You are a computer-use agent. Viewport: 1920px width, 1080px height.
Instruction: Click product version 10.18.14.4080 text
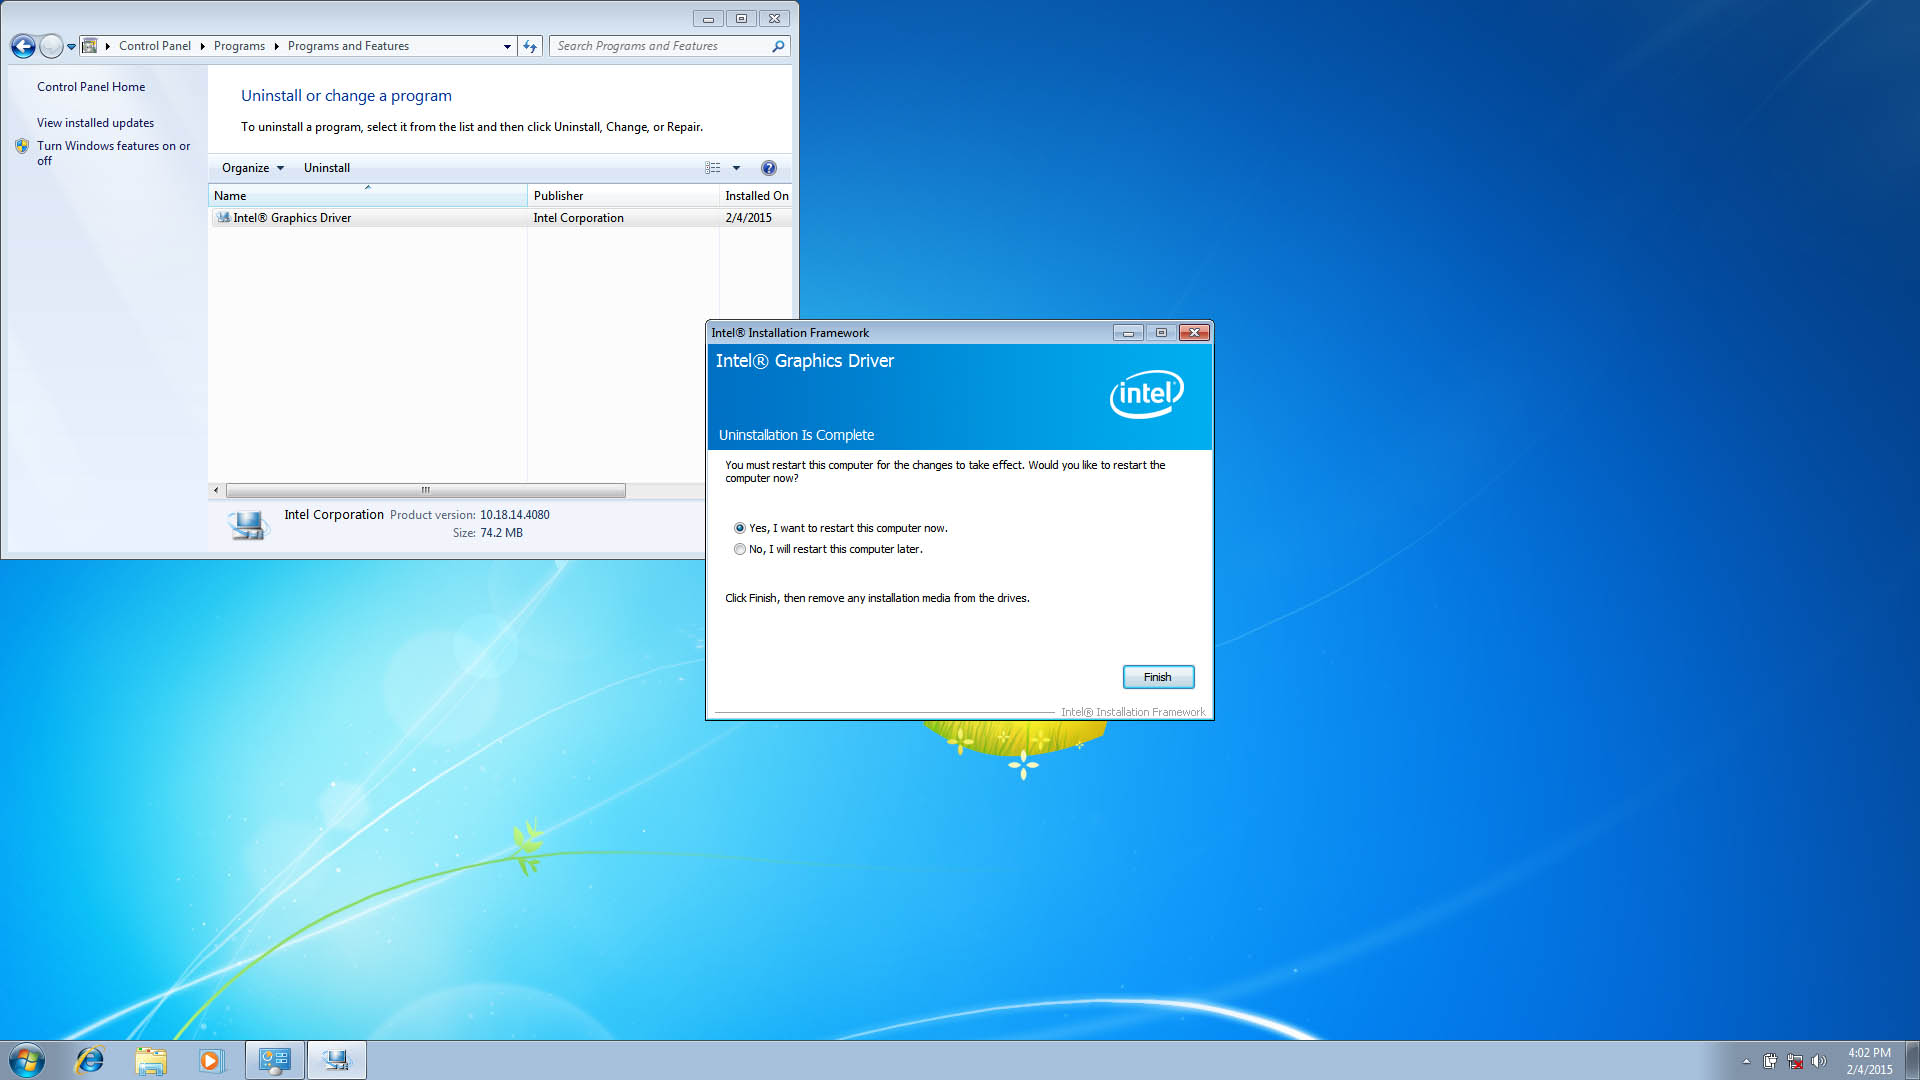(514, 515)
